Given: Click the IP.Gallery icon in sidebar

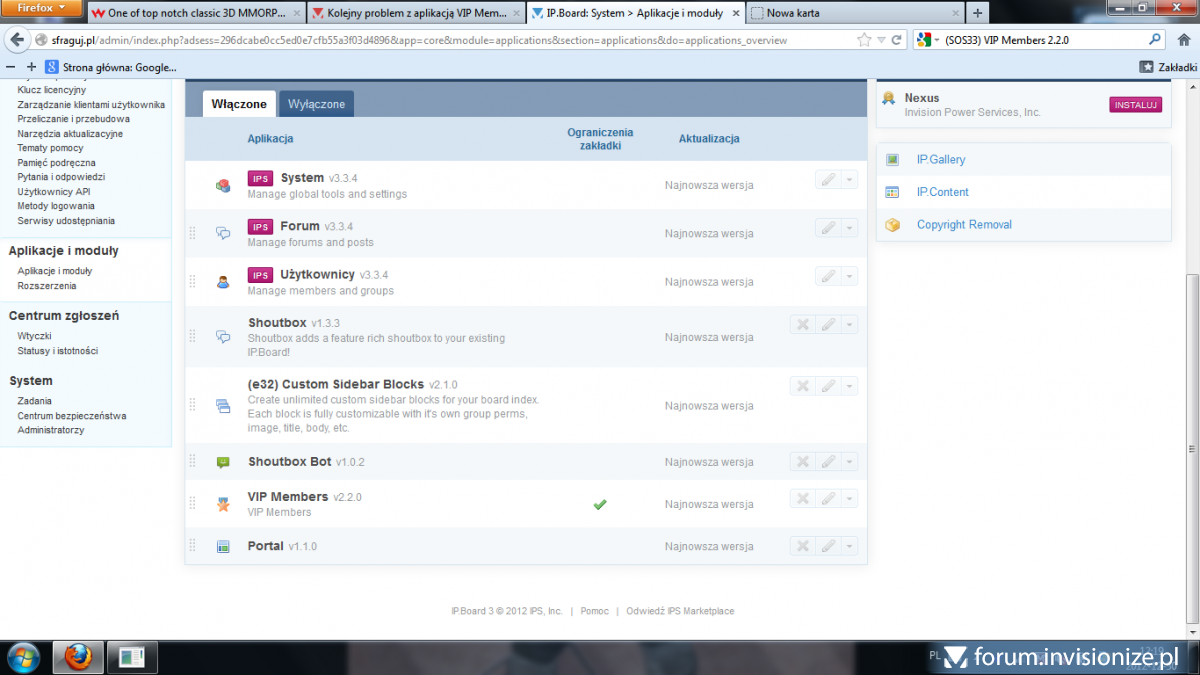Looking at the screenshot, I should [x=893, y=159].
